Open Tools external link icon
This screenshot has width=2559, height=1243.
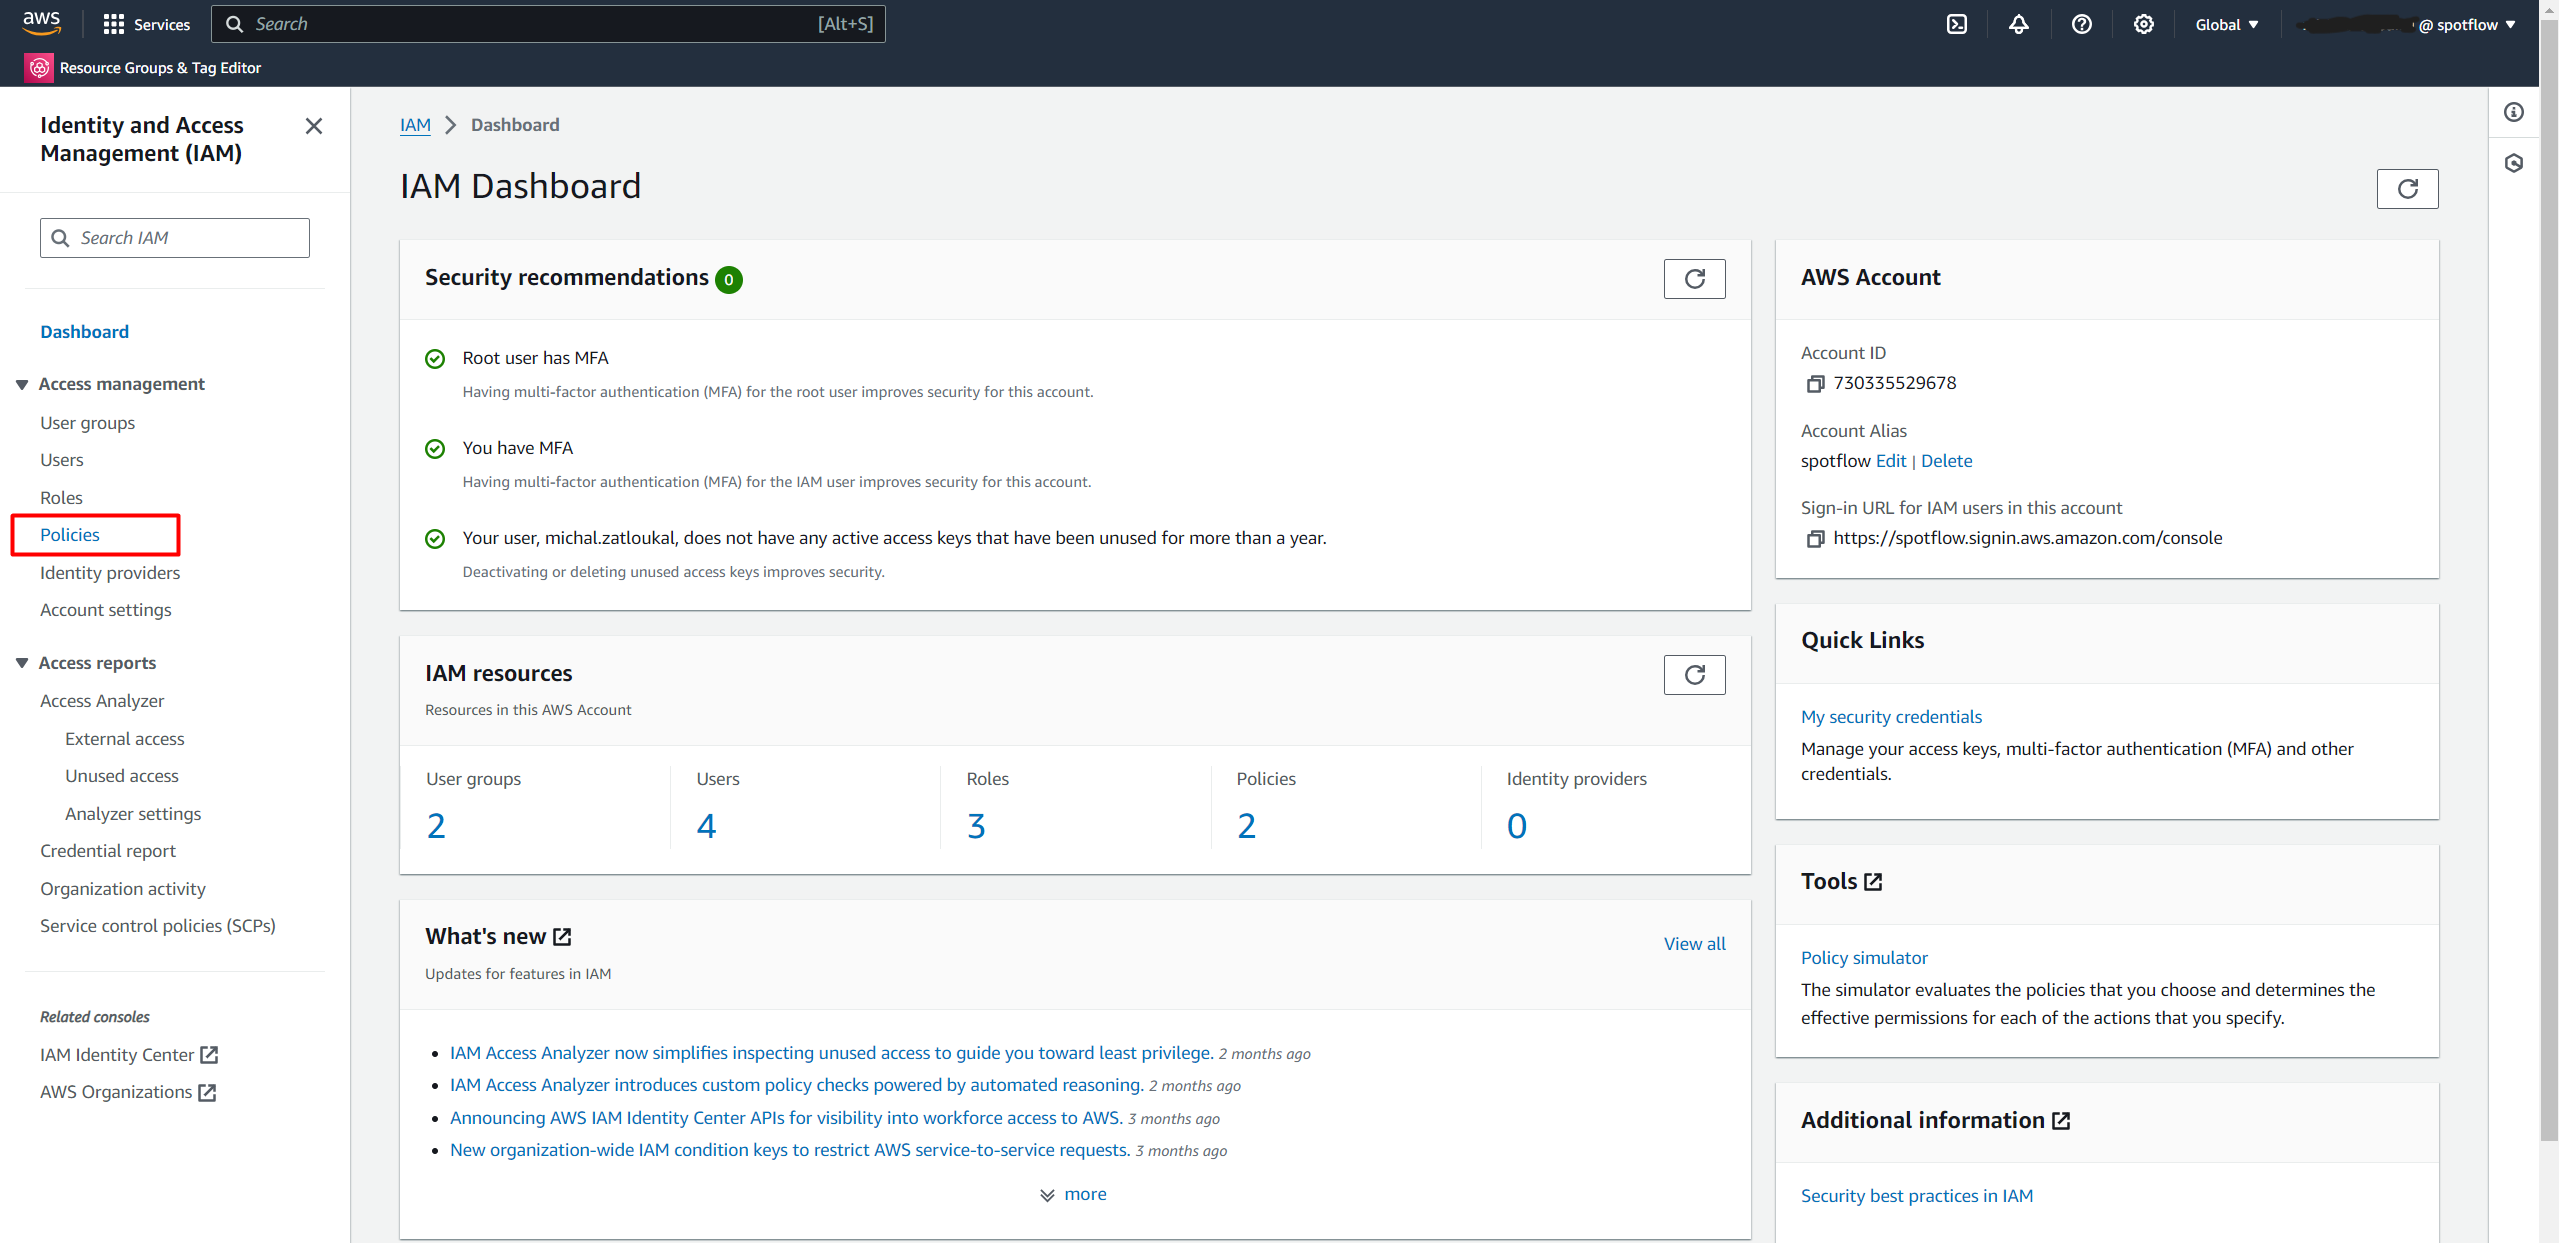tap(1873, 882)
